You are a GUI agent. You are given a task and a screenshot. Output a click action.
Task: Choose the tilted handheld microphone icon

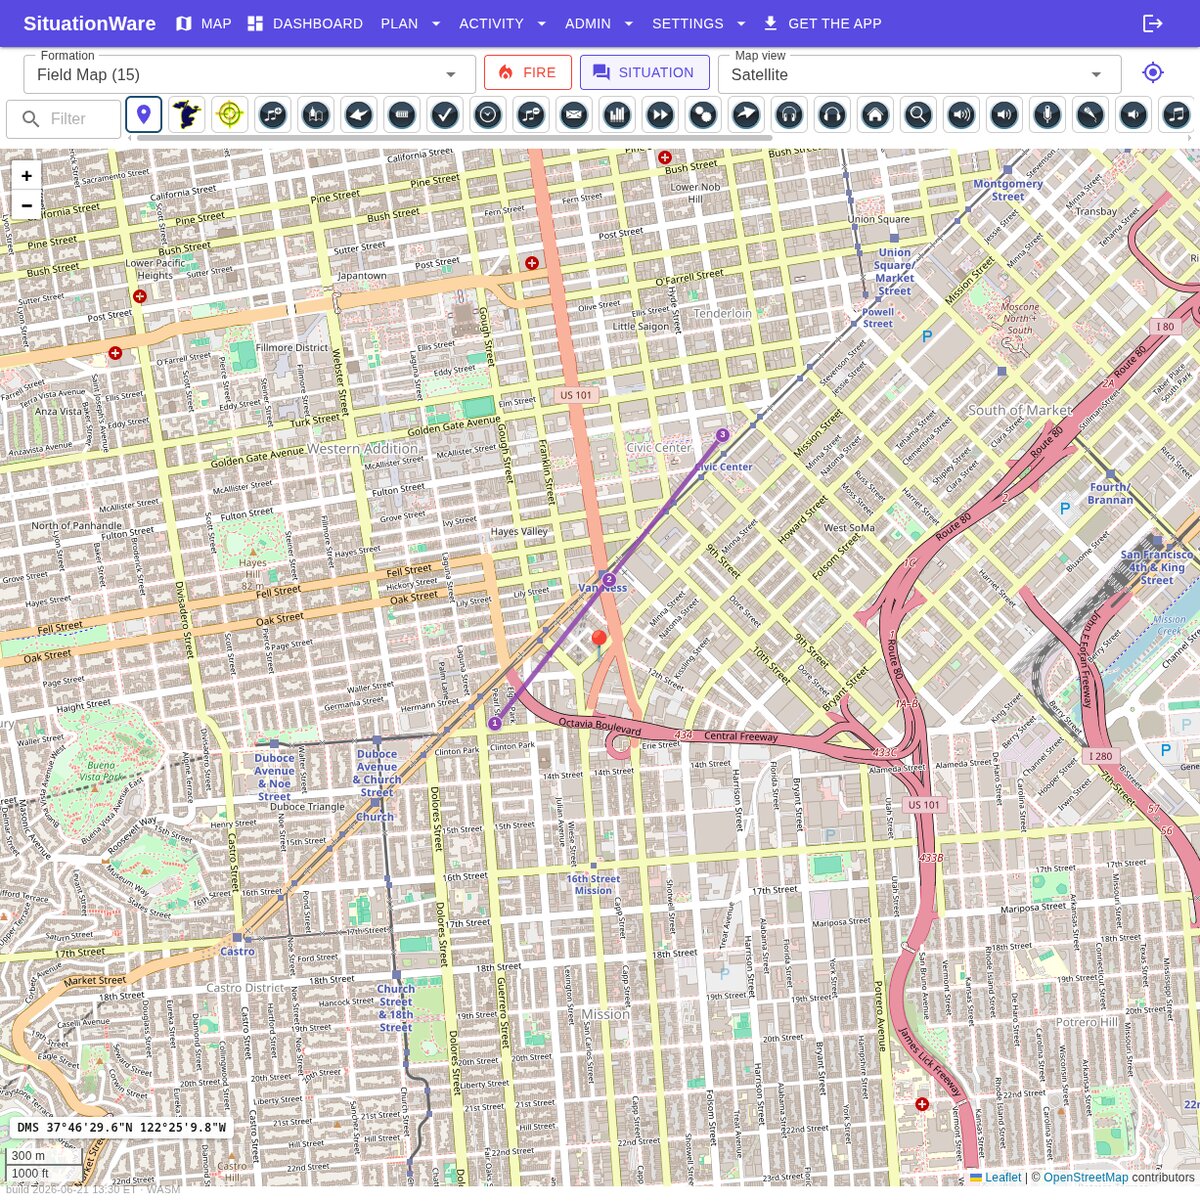click(1089, 115)
